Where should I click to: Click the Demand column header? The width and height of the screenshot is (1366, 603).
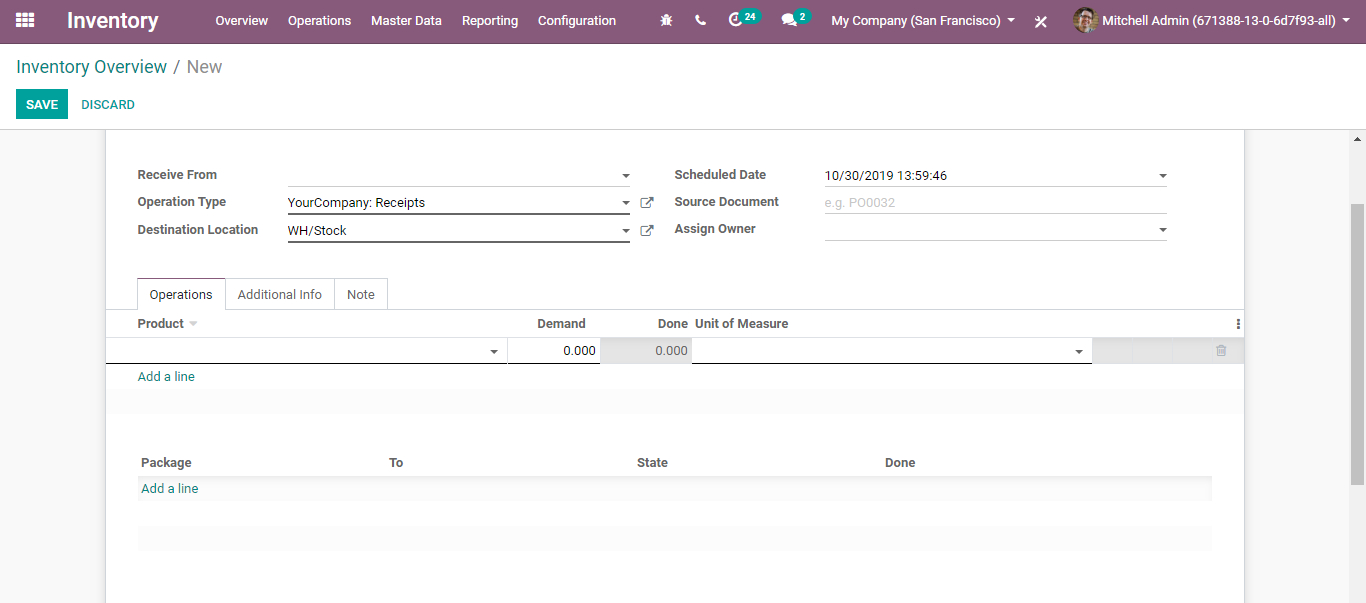(x=561, y=324)
